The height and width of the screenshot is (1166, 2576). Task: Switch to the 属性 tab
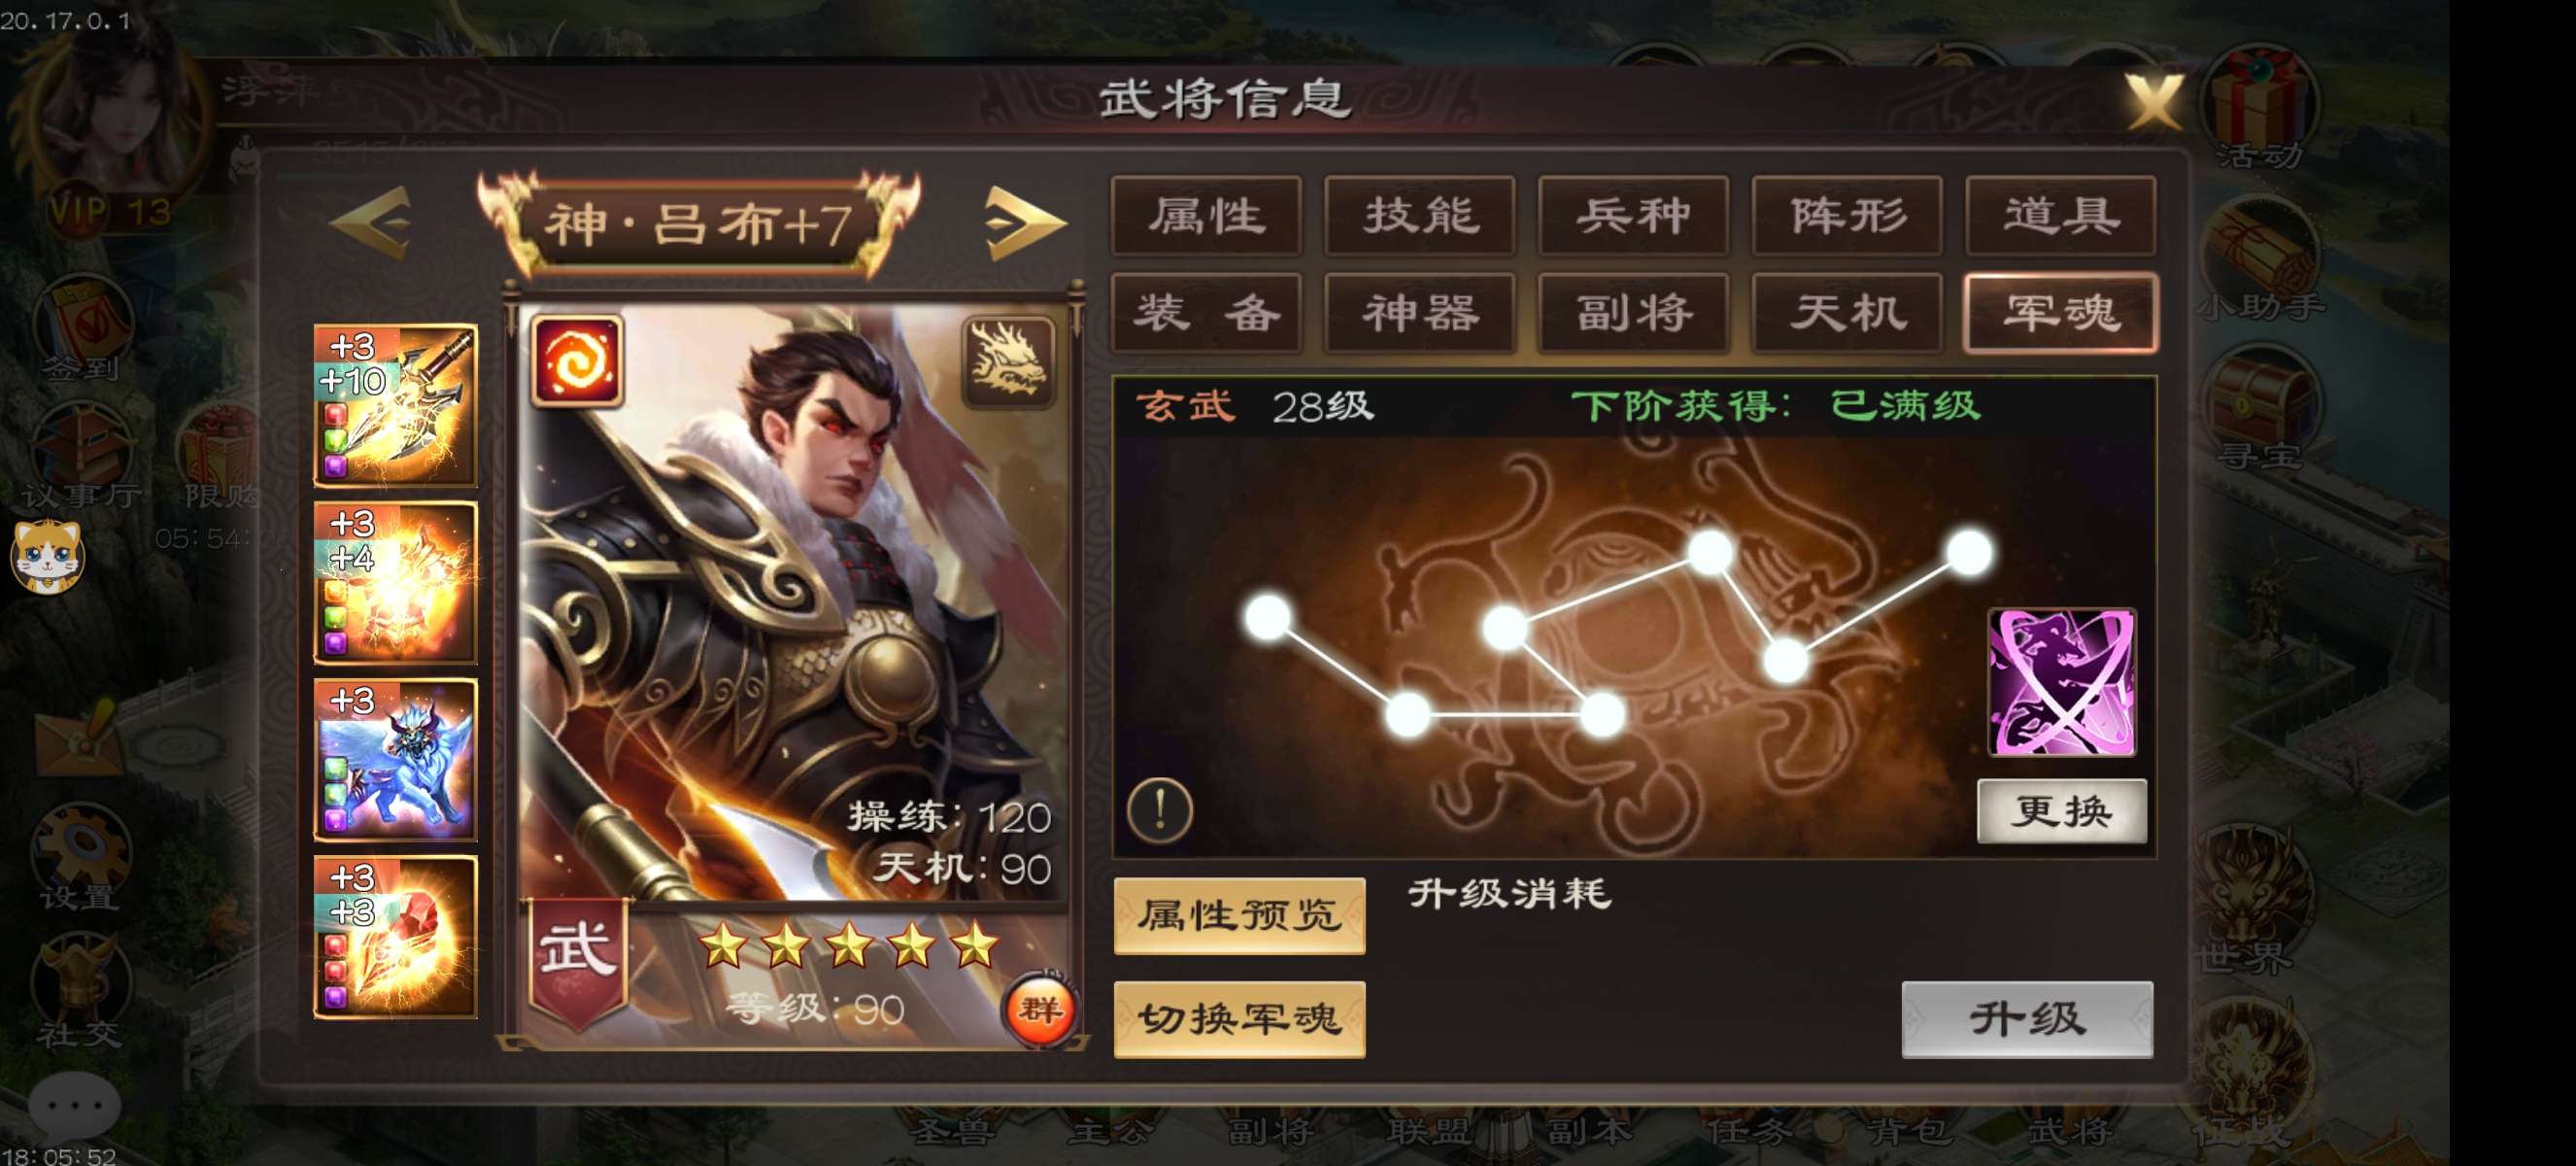tap(1206, 216)
